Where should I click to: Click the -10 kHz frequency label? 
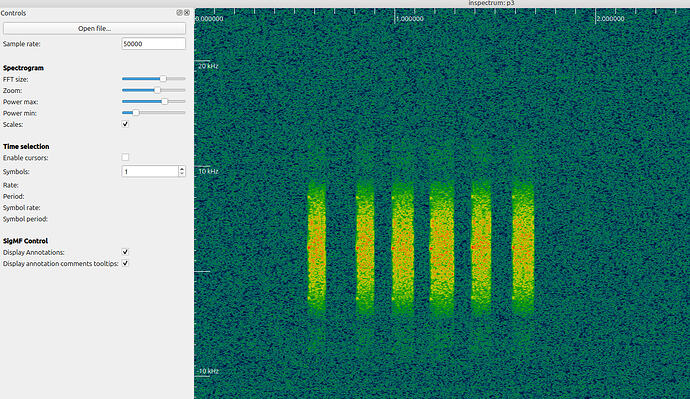coord(208,371)
